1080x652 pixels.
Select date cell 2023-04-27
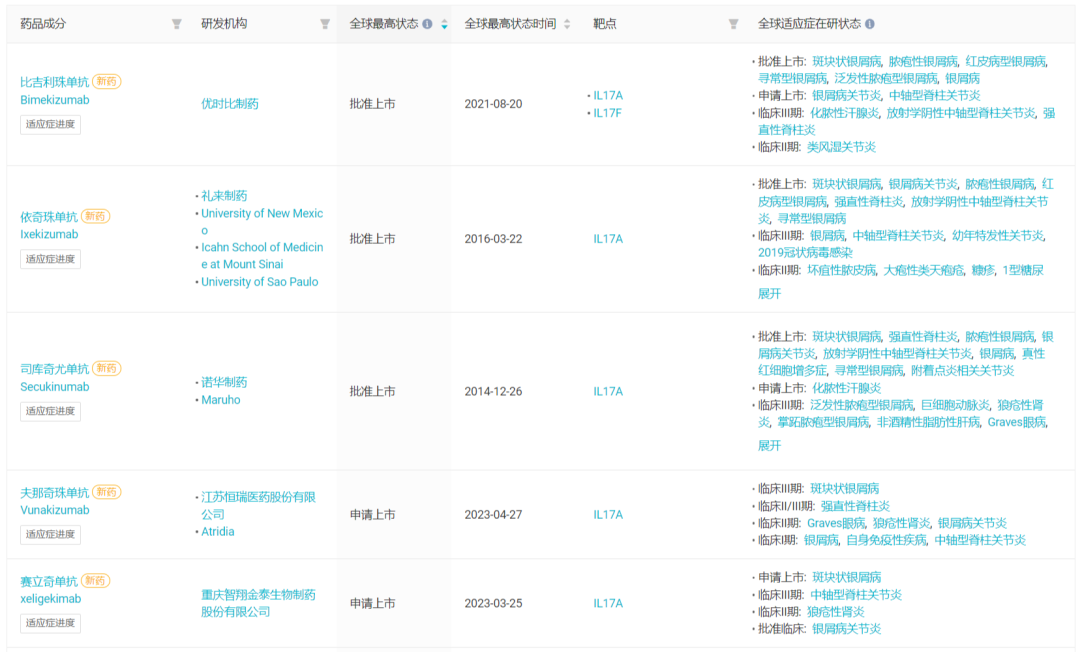493,514
